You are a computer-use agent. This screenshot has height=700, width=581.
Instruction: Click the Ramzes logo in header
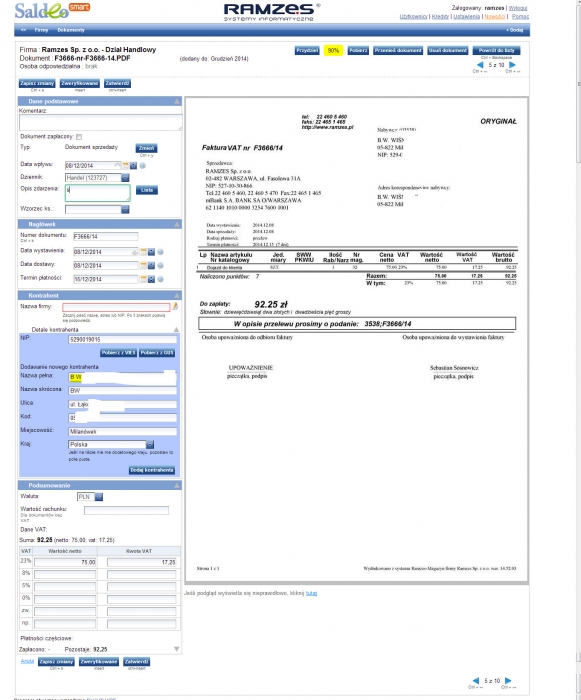(272, 12)
